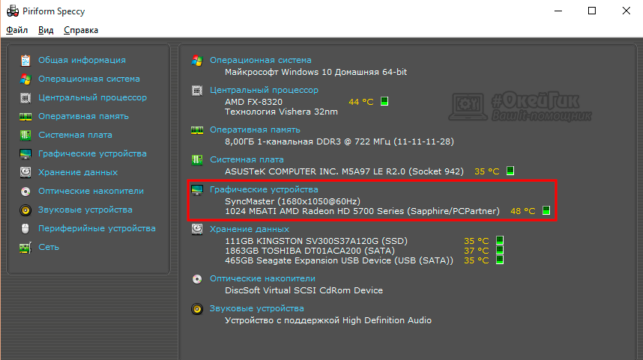The image size is (643, 360).
Task: Click the disc icon beside Оптические накопители in sidebar
Action: coord(25,191)
